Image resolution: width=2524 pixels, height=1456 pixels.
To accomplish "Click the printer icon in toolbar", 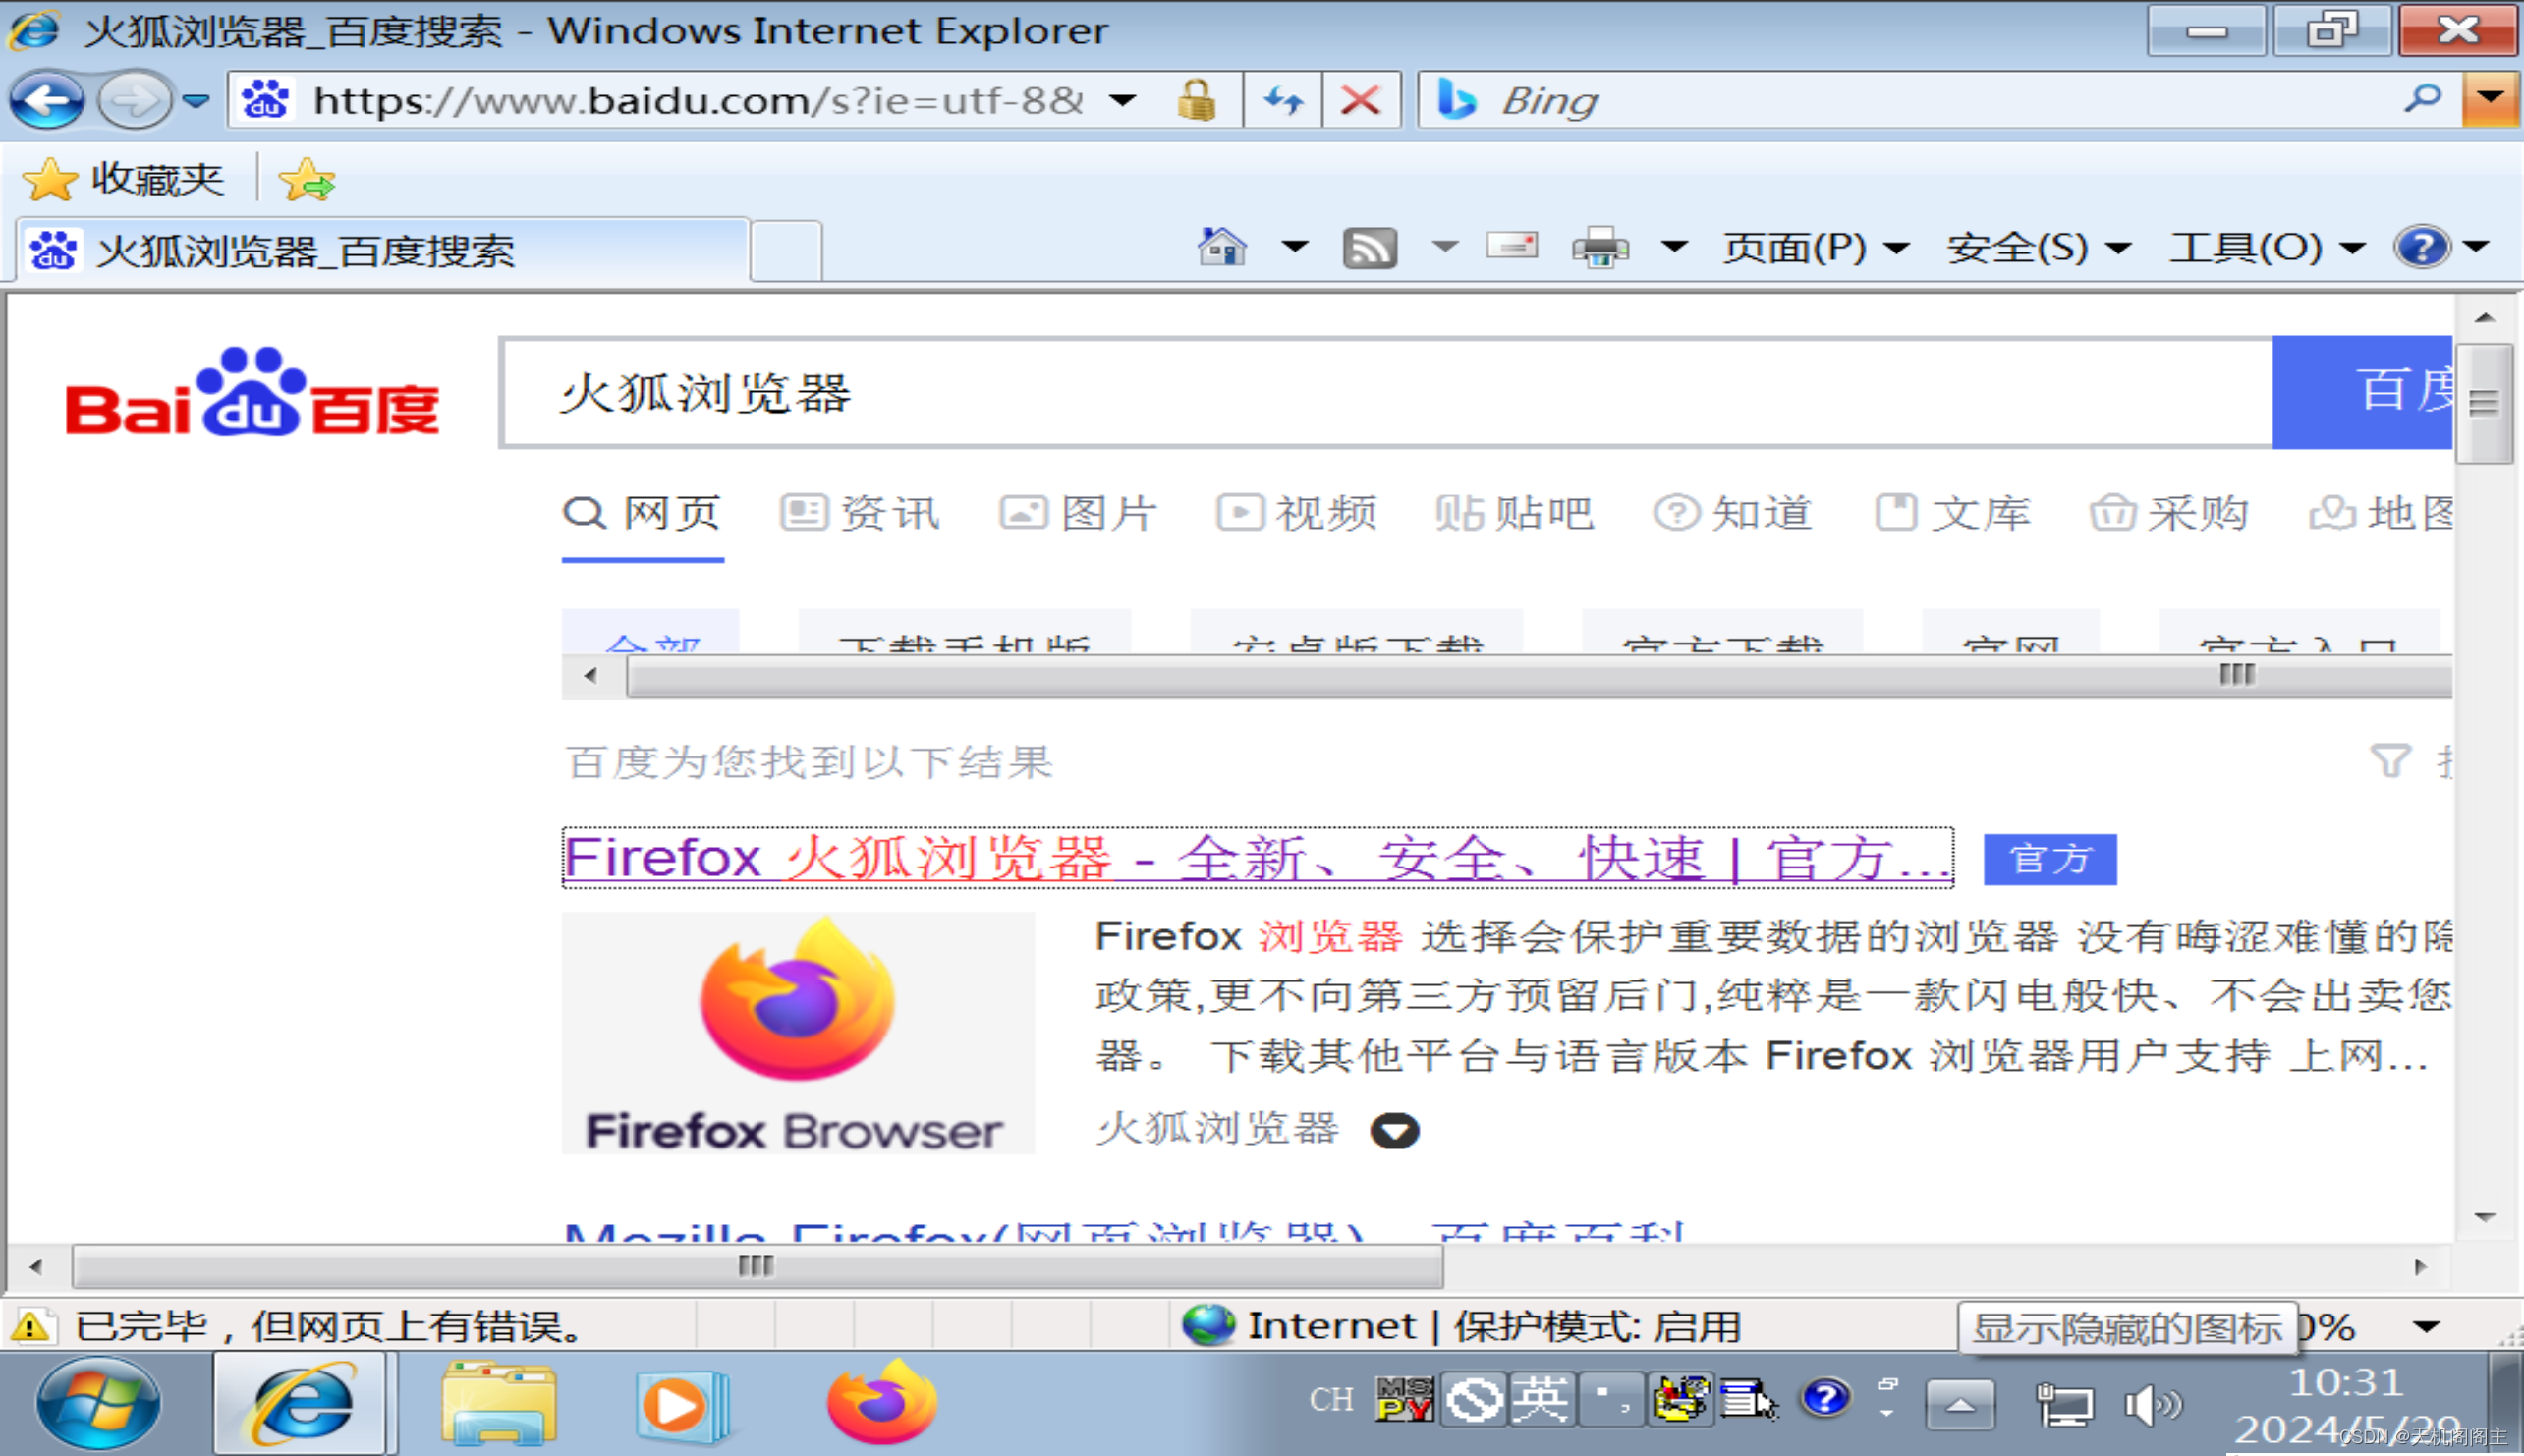I will [x=1600, y=247].
